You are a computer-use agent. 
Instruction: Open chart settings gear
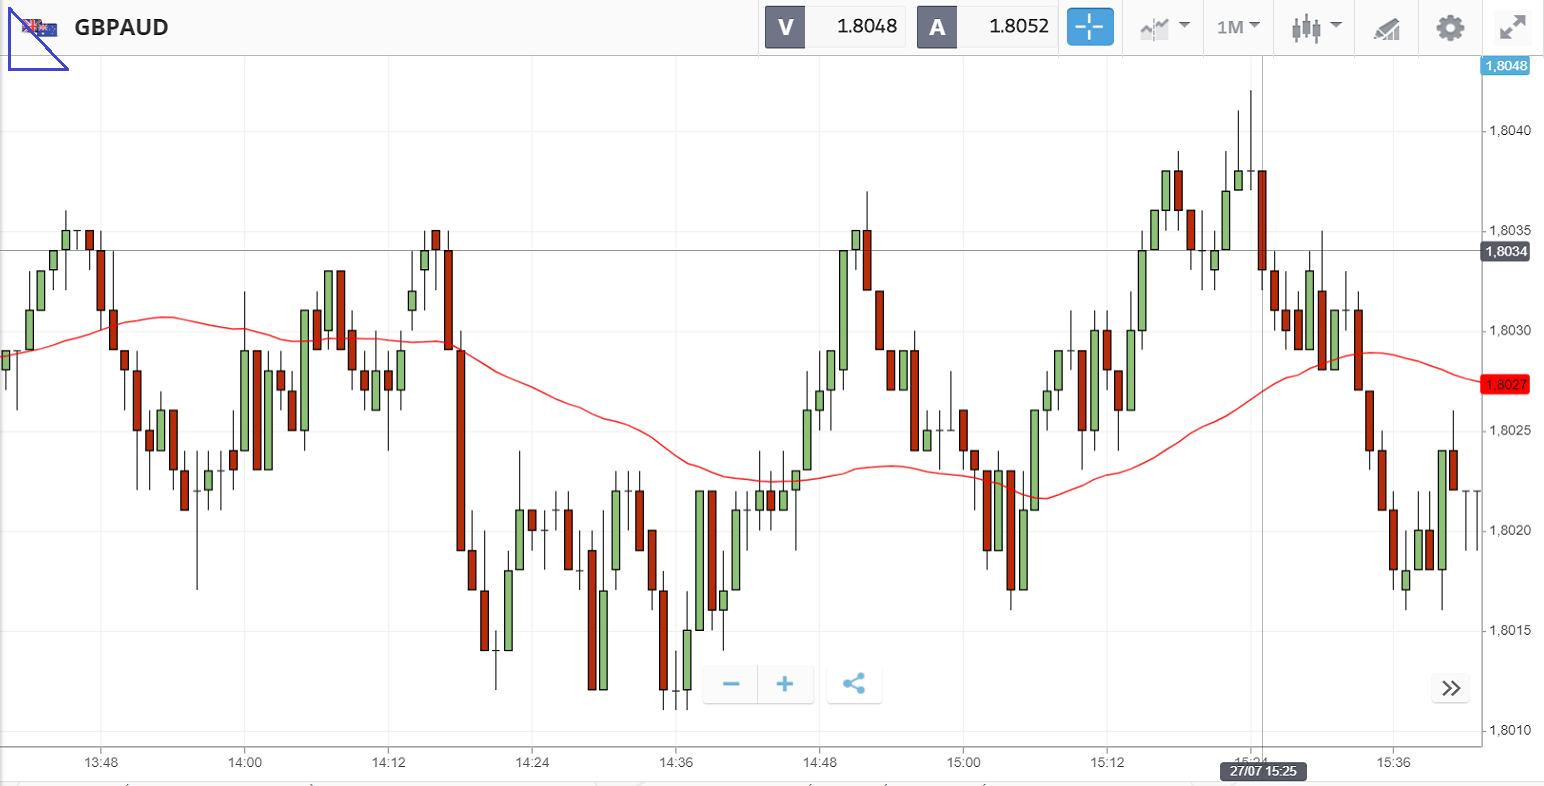click(1450, 27)
